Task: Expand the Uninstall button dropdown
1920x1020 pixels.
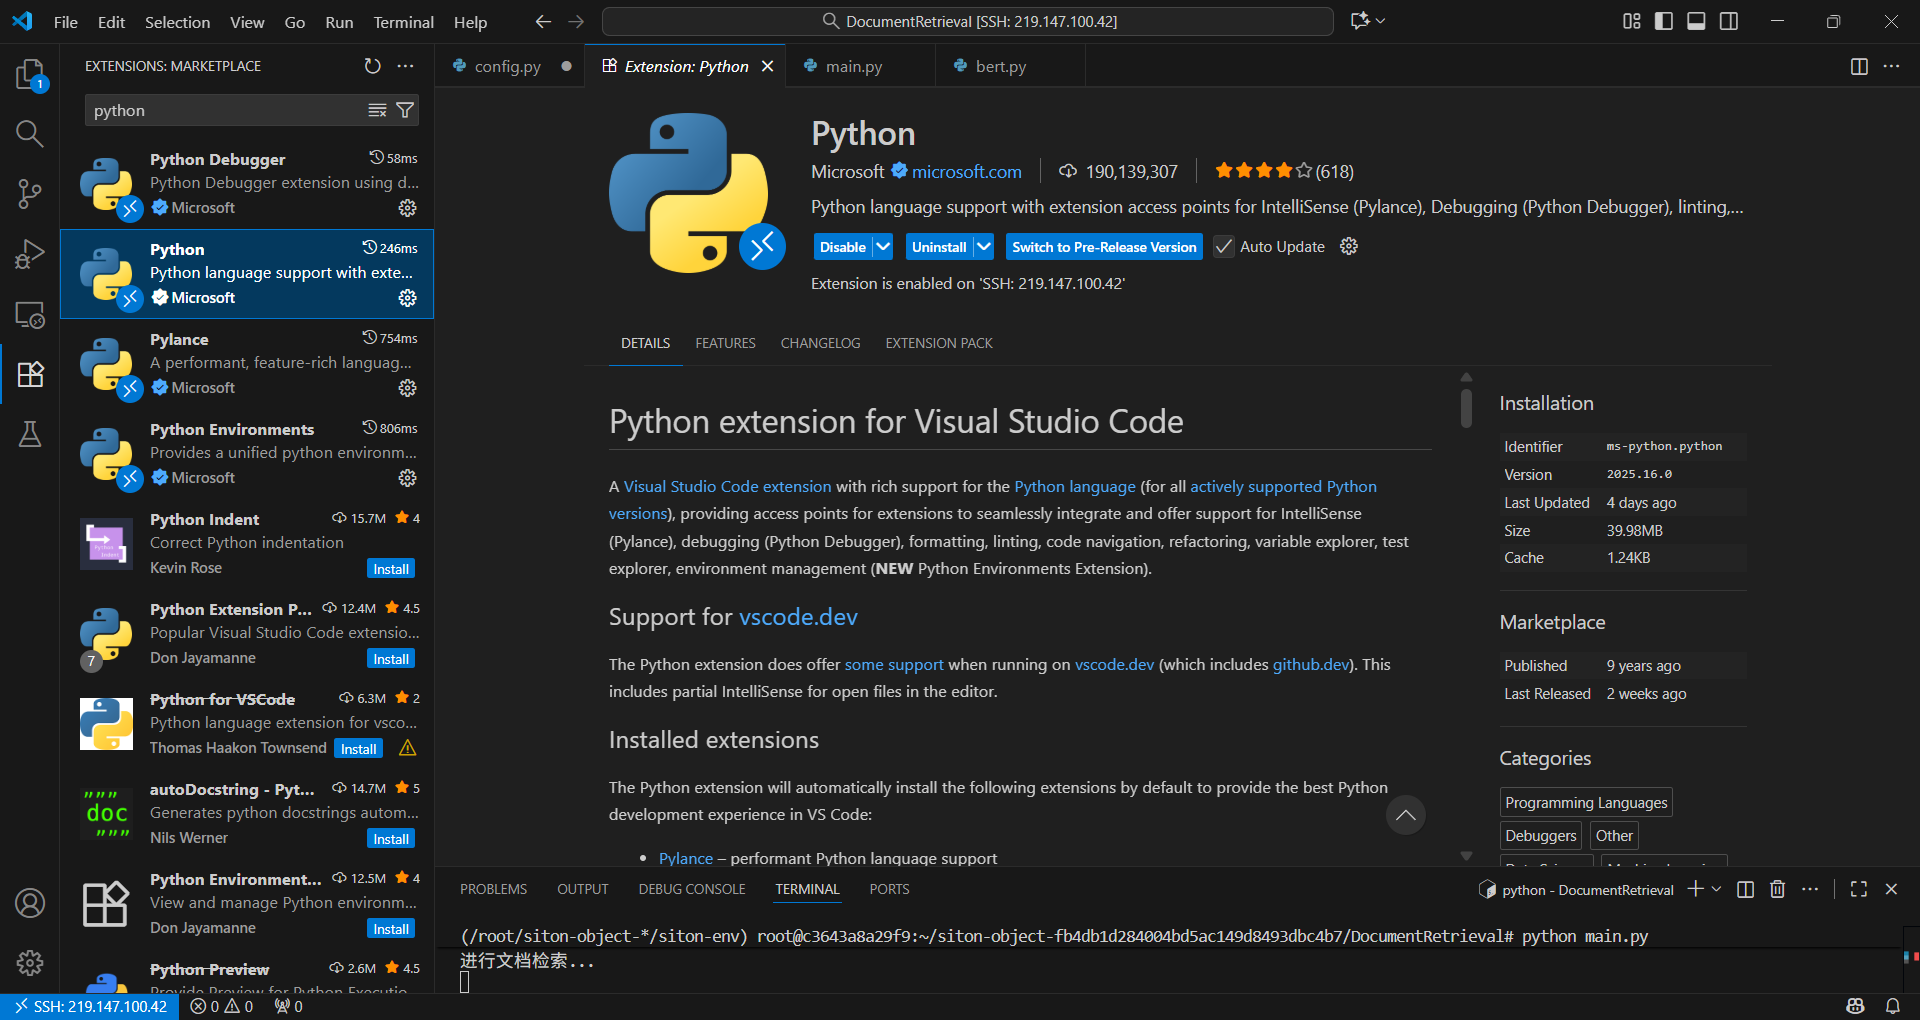Action: click(984, 246)
